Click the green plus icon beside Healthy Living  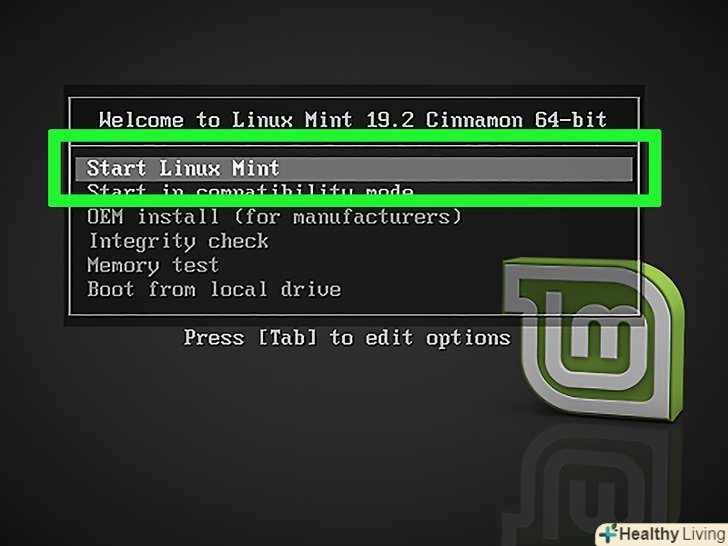click(608, 533)
